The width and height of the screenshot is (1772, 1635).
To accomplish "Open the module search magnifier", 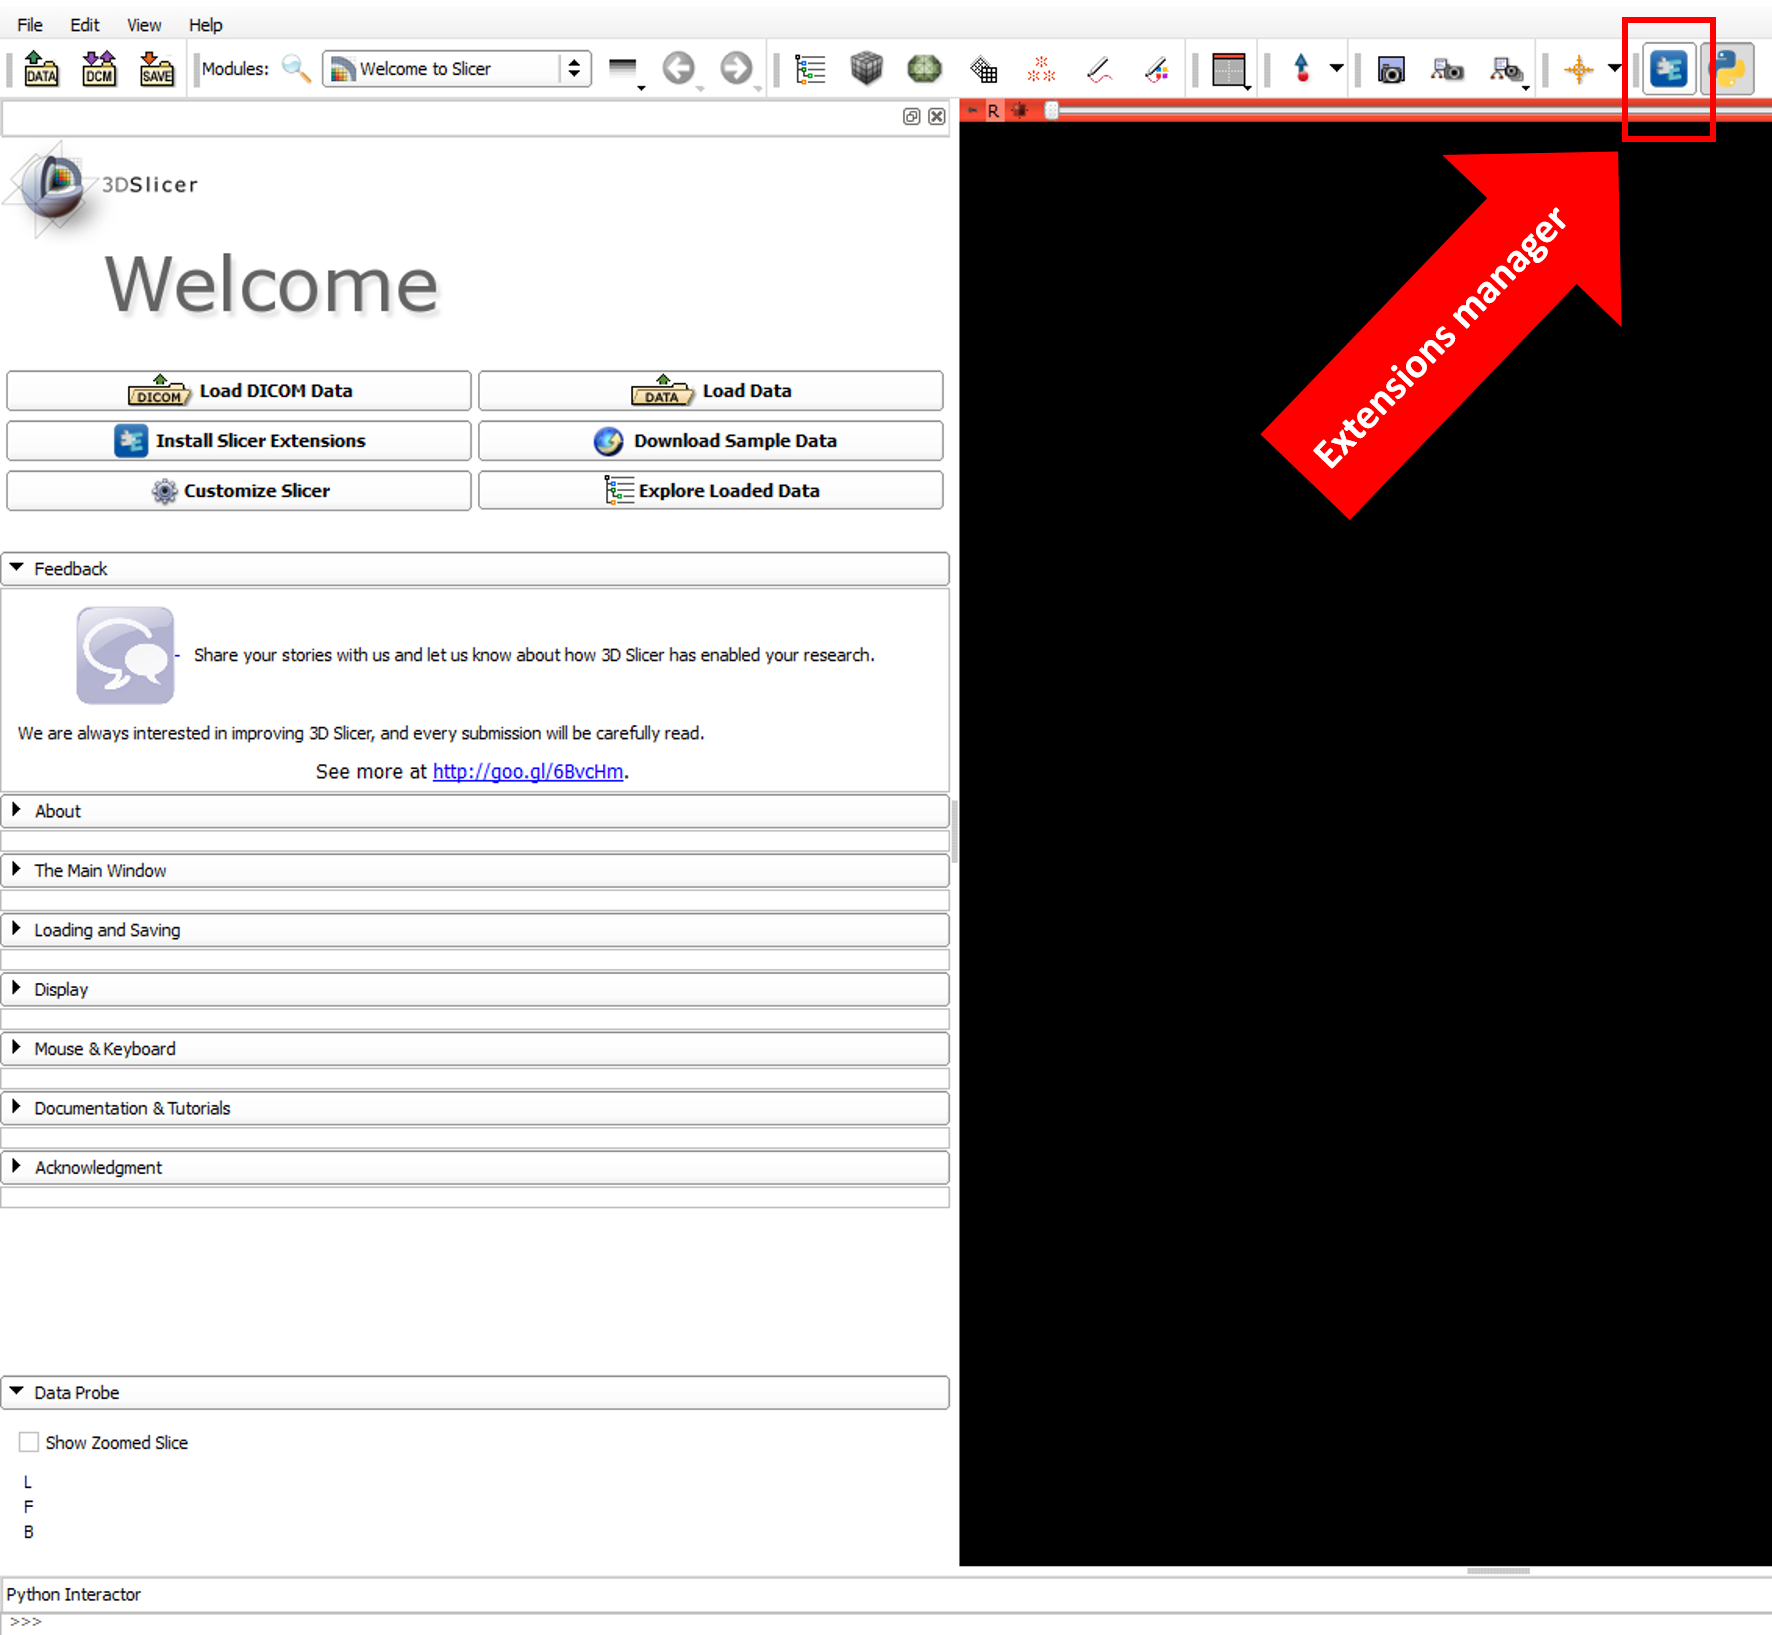I will [296, 69].
